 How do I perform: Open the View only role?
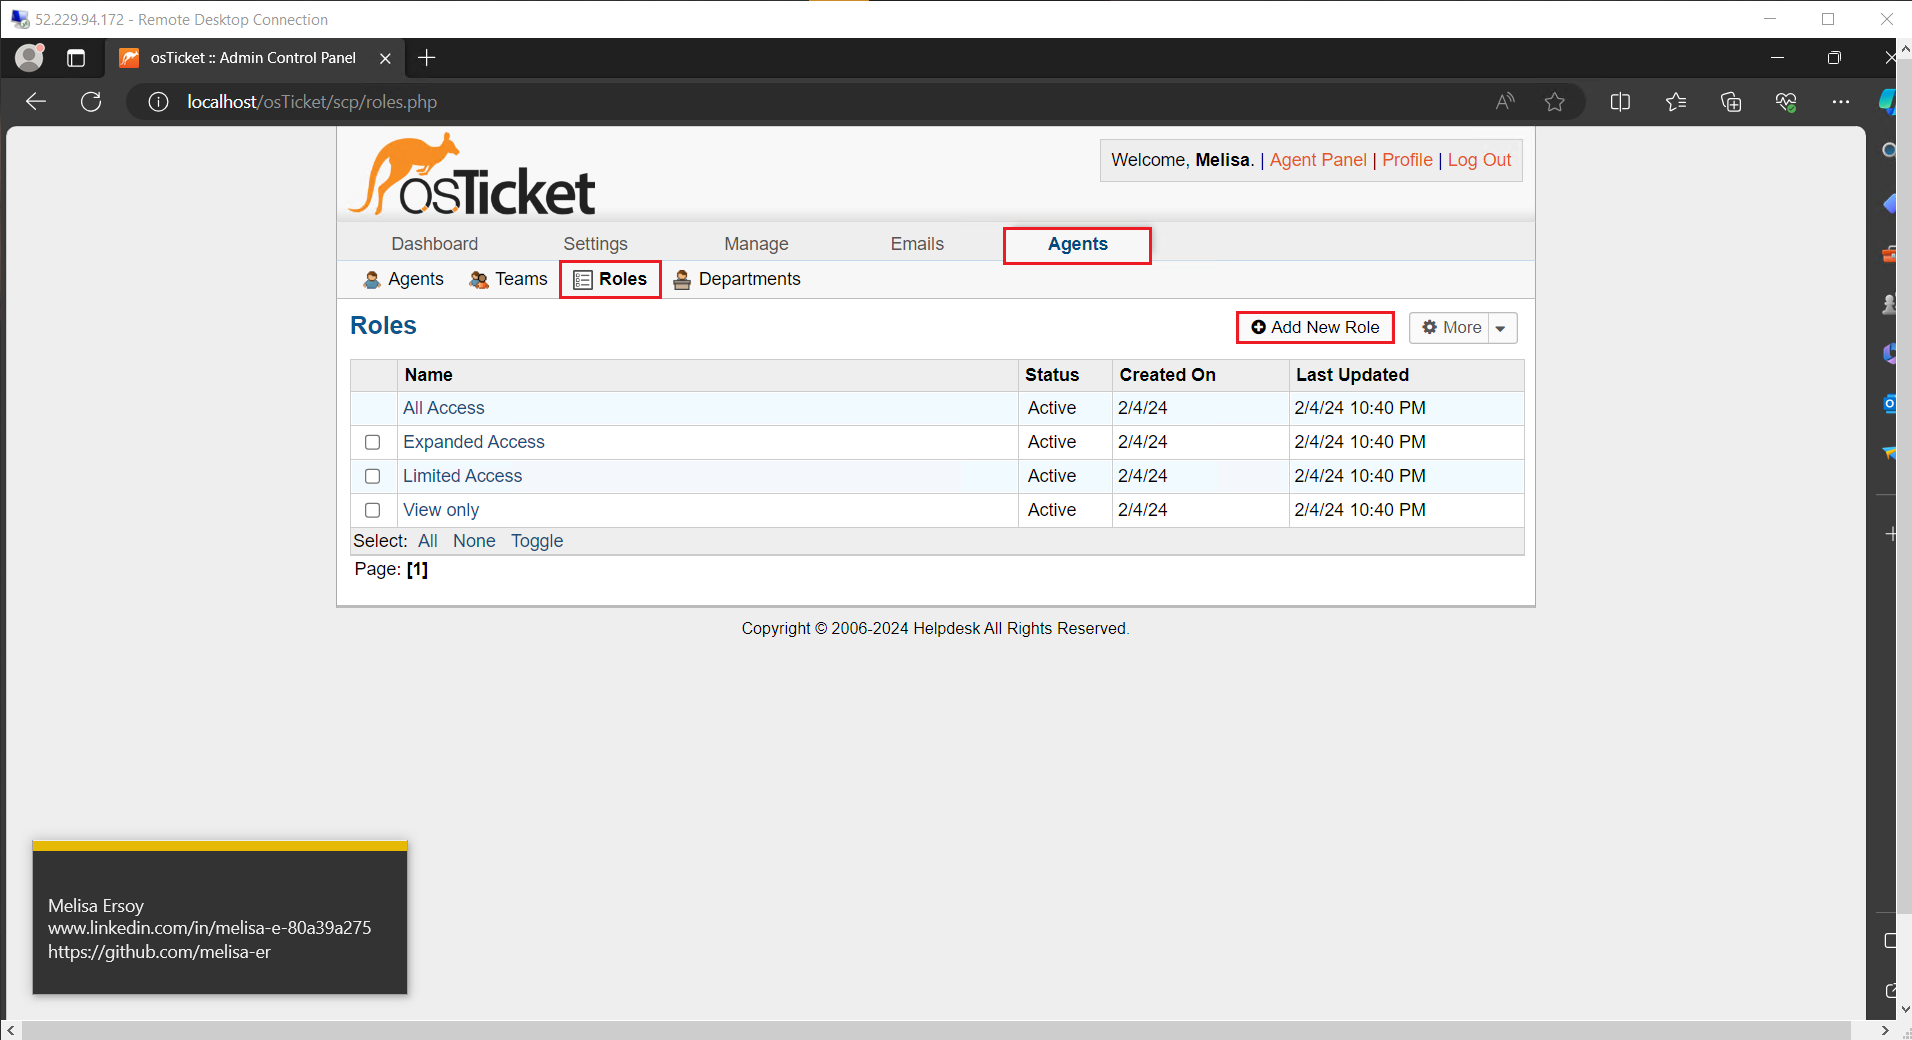pos(441,510)
